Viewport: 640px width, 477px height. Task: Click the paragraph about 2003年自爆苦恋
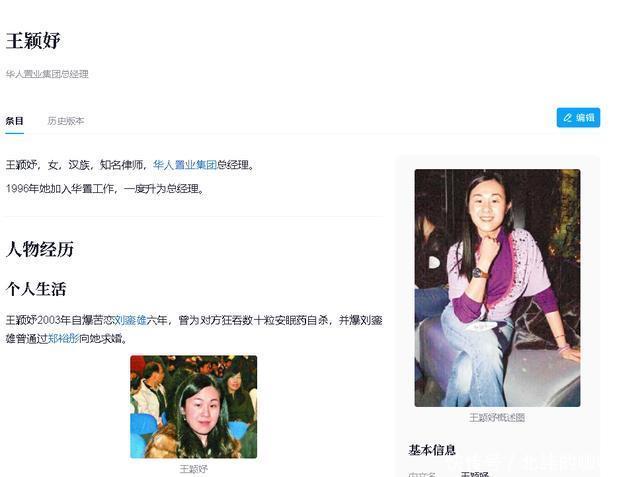(194, 329)
